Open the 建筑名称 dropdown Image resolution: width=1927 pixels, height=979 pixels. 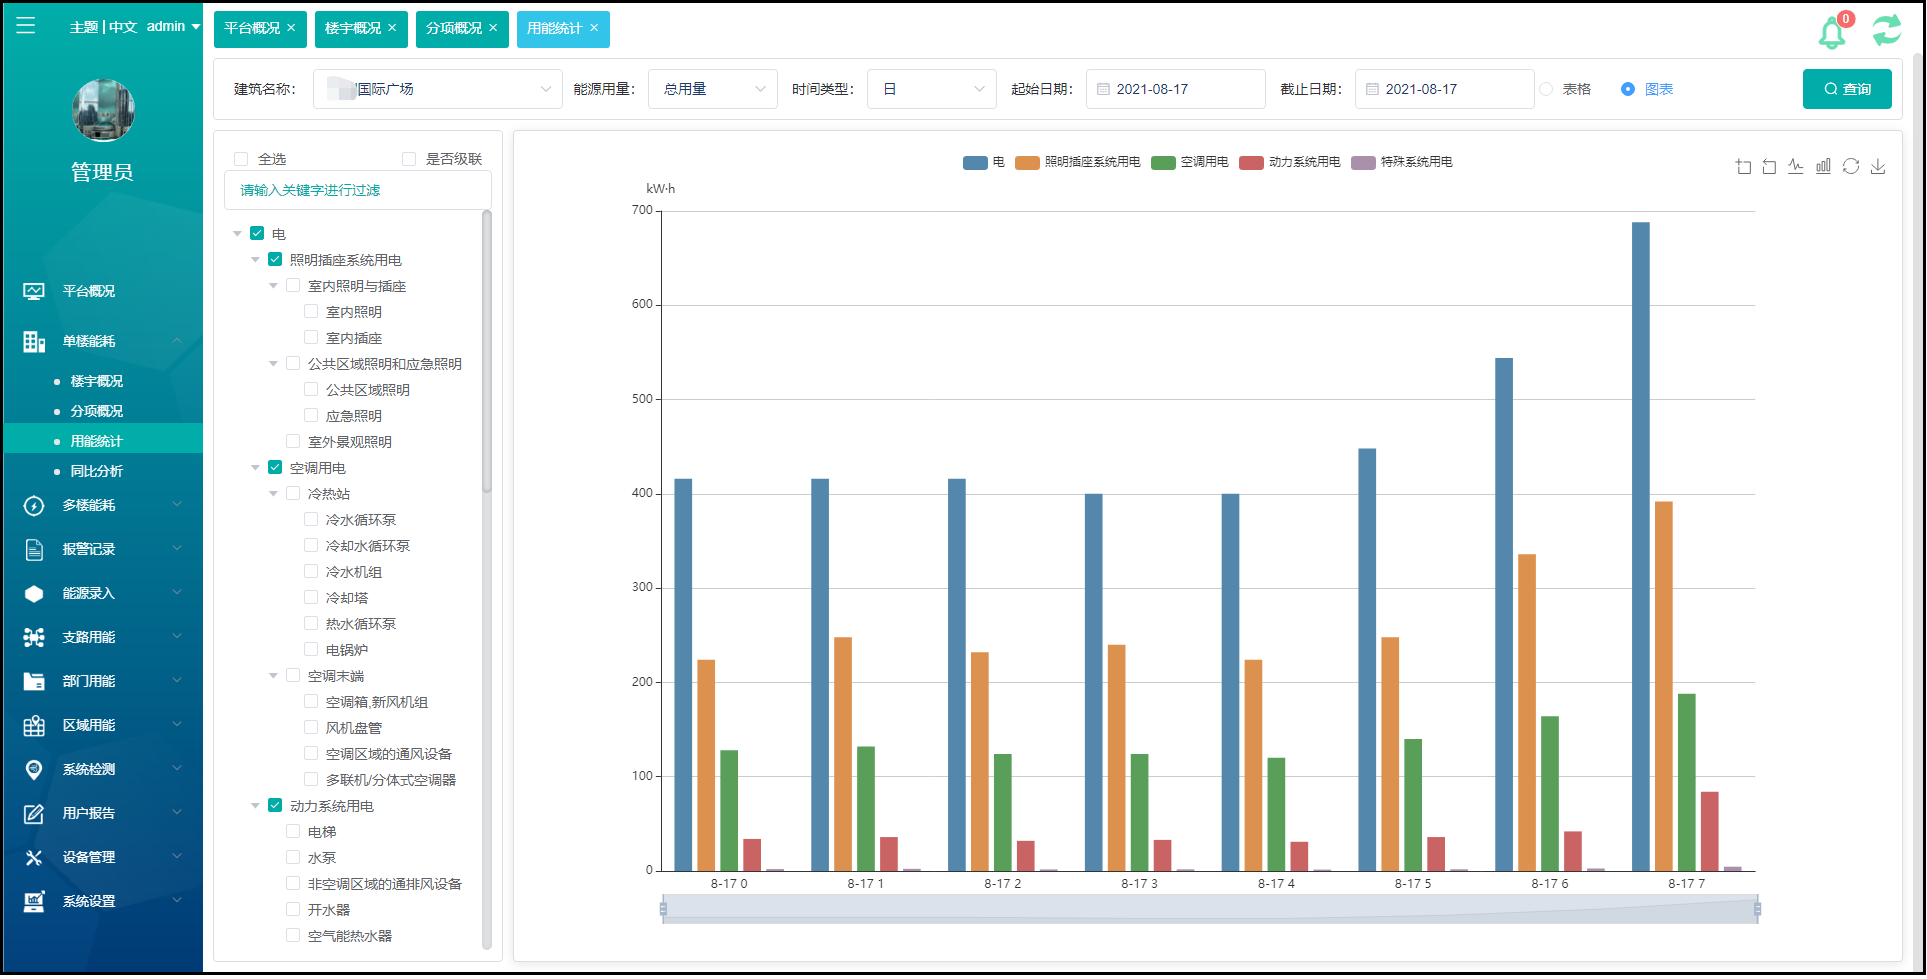pos(438,89)
